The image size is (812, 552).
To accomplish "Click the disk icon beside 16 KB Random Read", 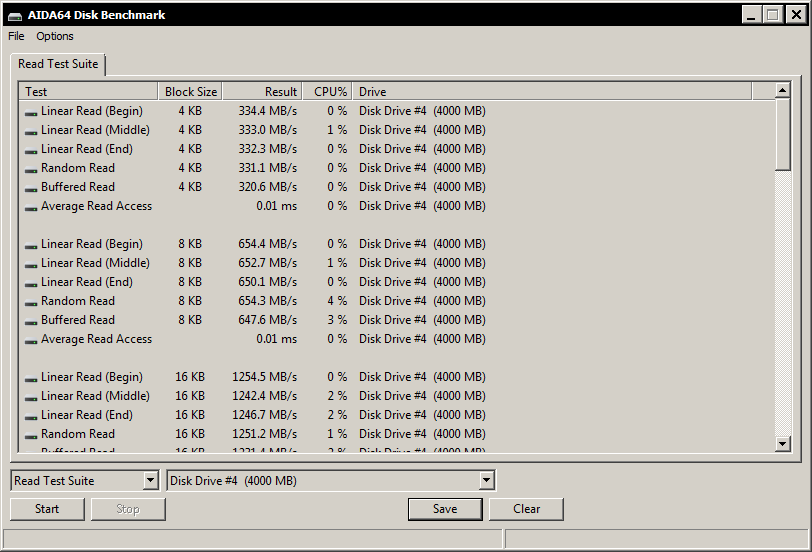I will coord(31,435).
